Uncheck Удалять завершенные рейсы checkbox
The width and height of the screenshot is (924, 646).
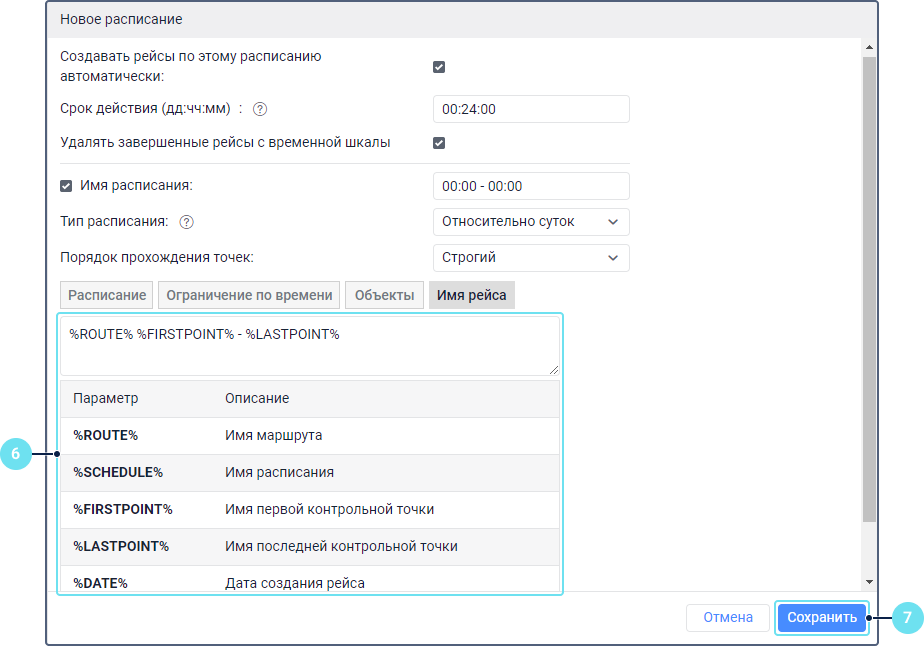(x=439, y=143)
